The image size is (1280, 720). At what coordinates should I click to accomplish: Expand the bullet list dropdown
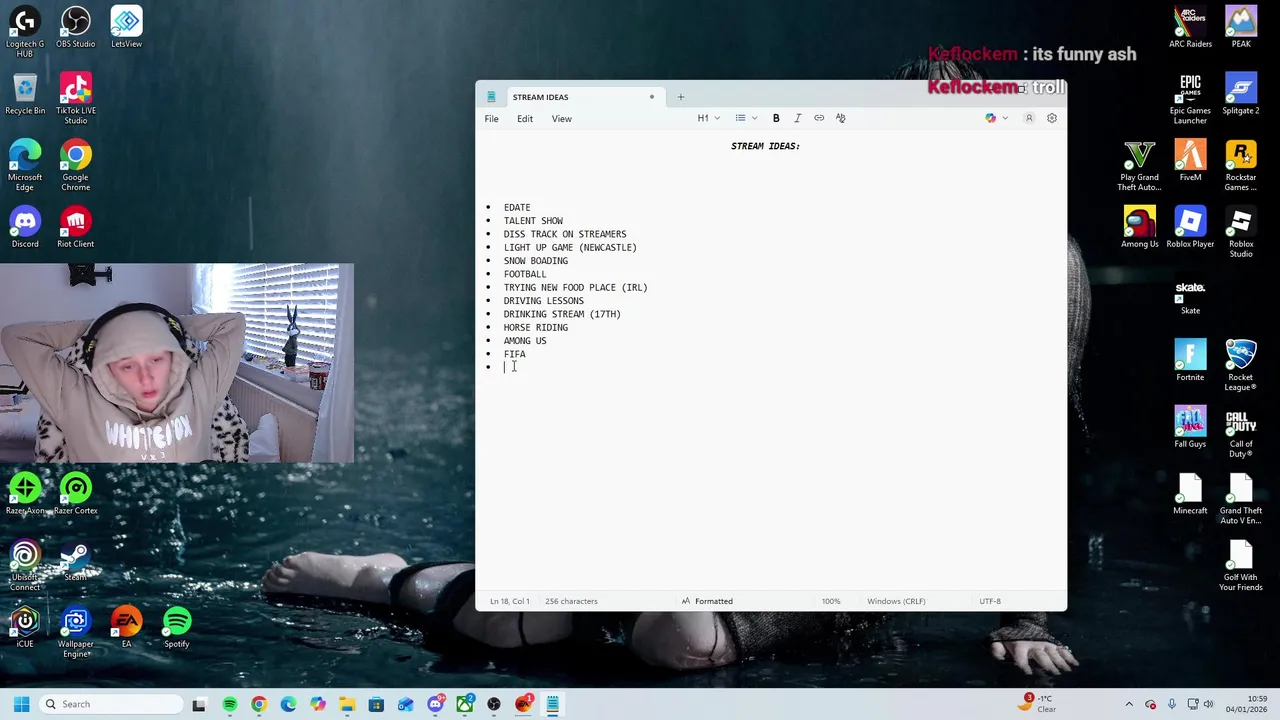pyautogui.click(x=753, y=118)
